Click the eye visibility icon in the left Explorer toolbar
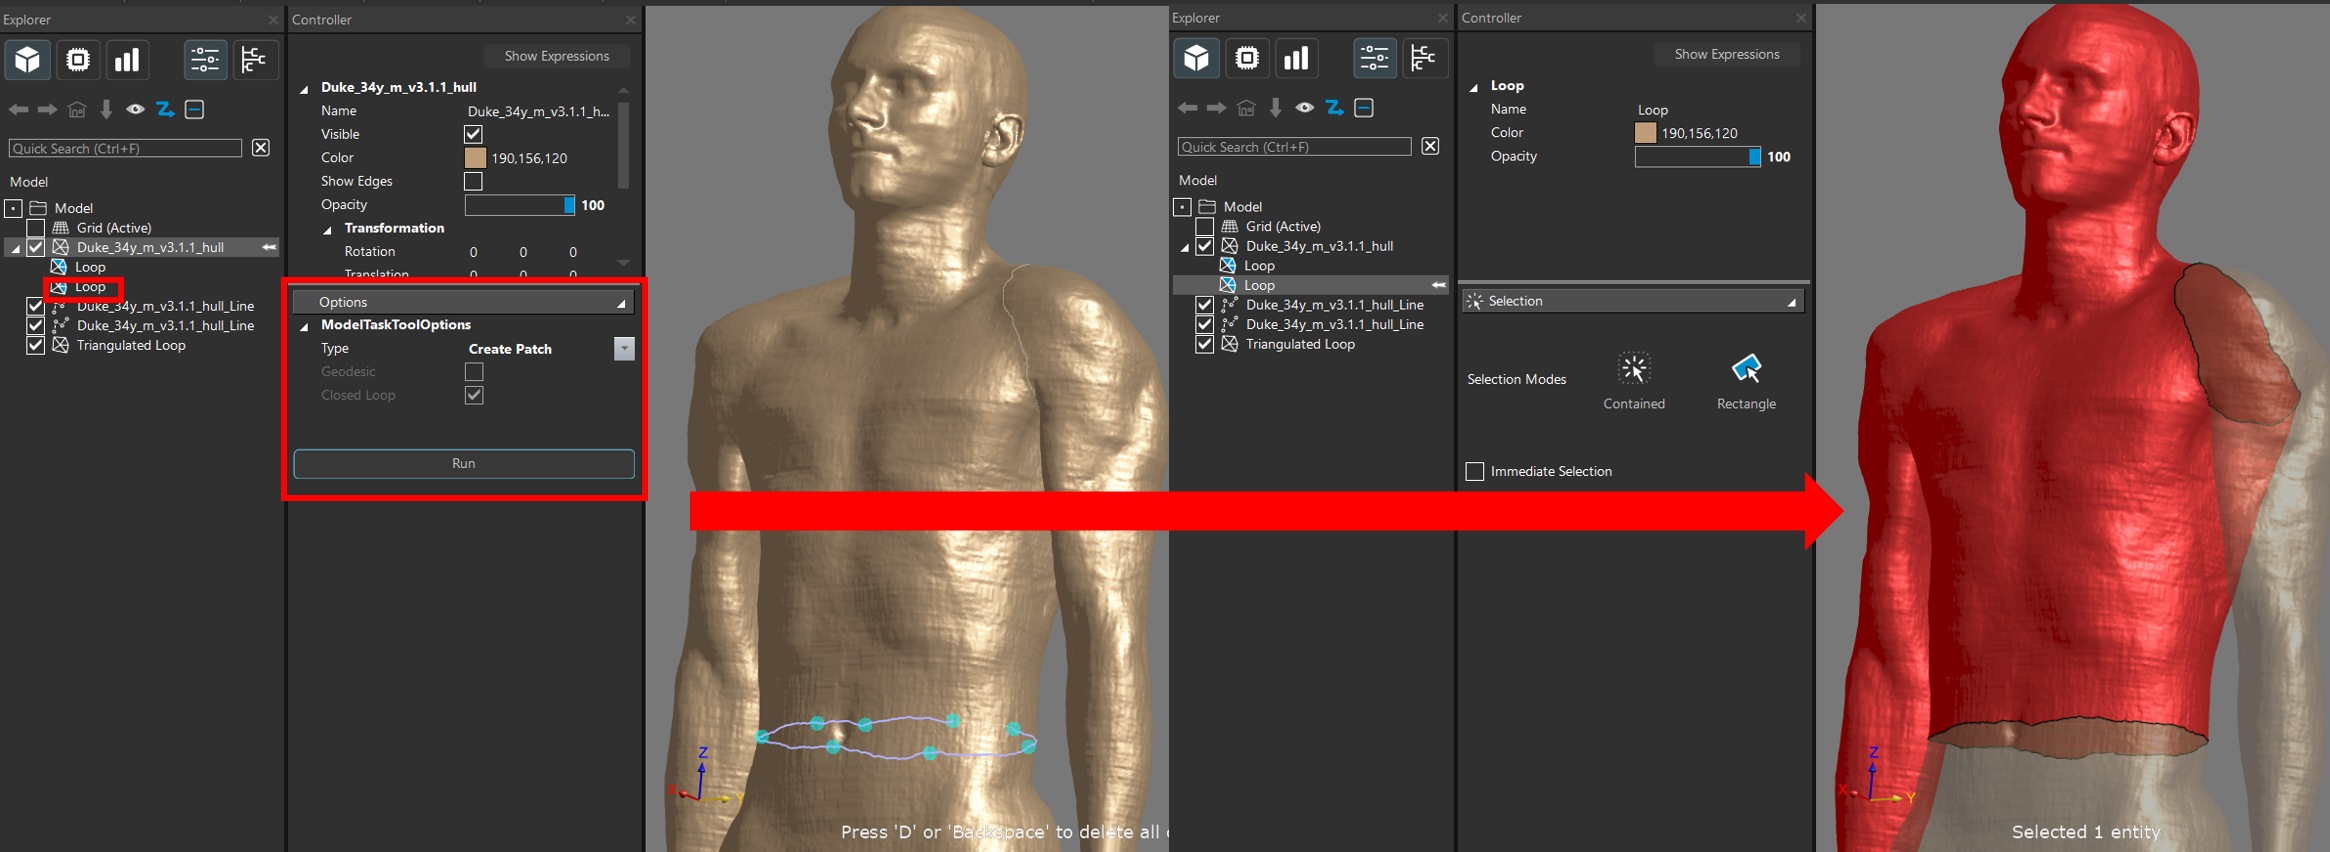 [x=135, y=109]
